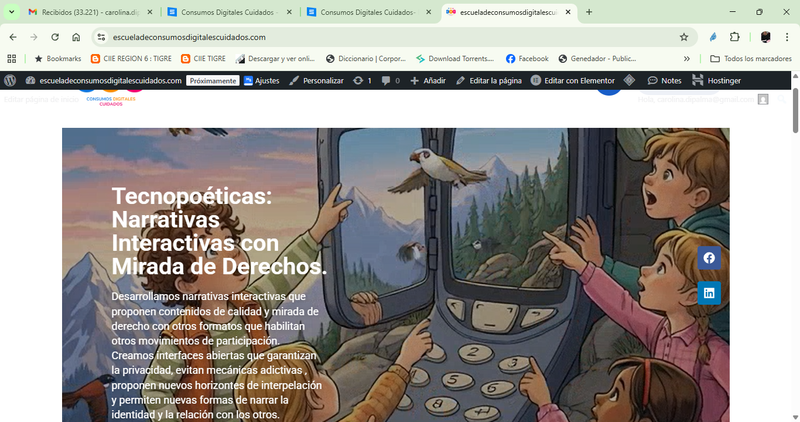Reload the current page
Screen dimensions: 800x422
point(54,37)
